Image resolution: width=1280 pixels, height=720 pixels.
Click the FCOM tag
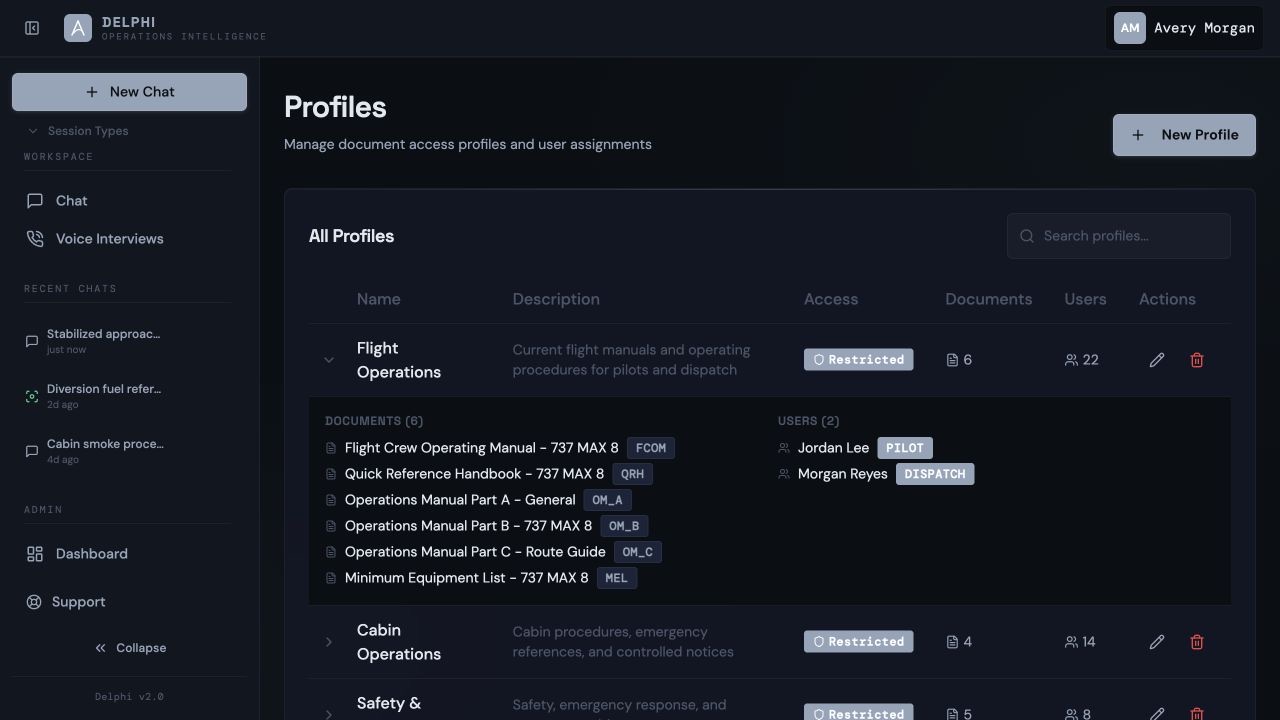(x=651, y=448)
